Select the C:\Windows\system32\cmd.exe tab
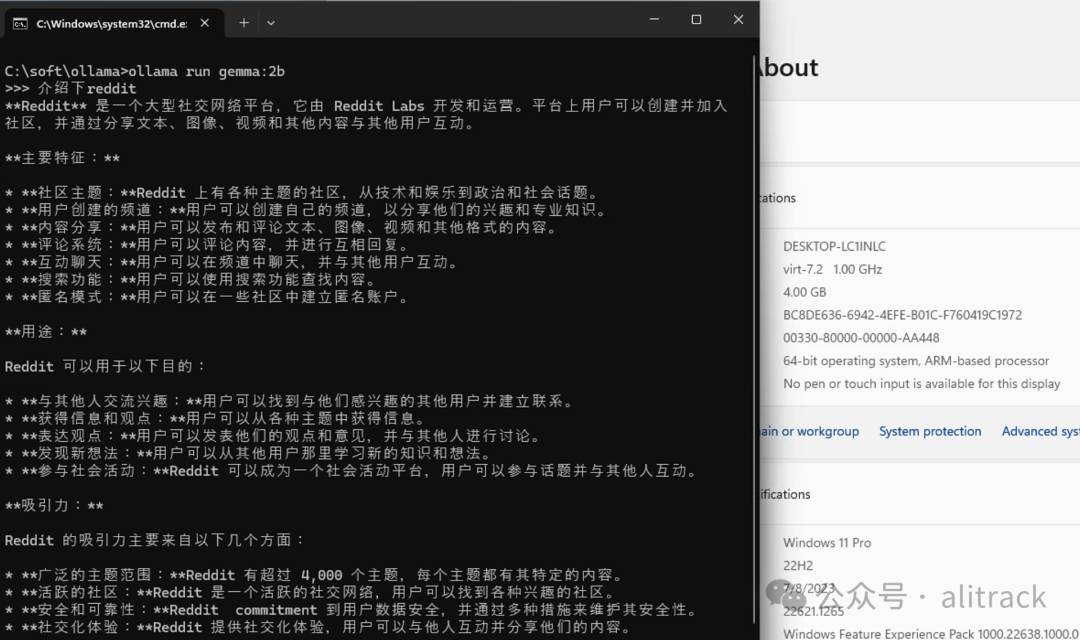The height and width of the screenshot is (640, 1080). click(114, 23)
